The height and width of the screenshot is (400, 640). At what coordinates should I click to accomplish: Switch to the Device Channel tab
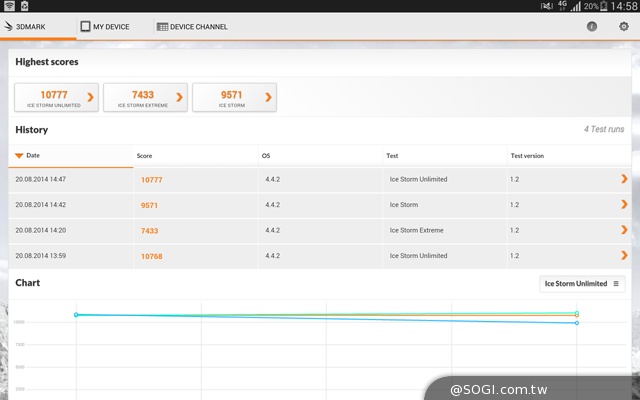(192, 27)
